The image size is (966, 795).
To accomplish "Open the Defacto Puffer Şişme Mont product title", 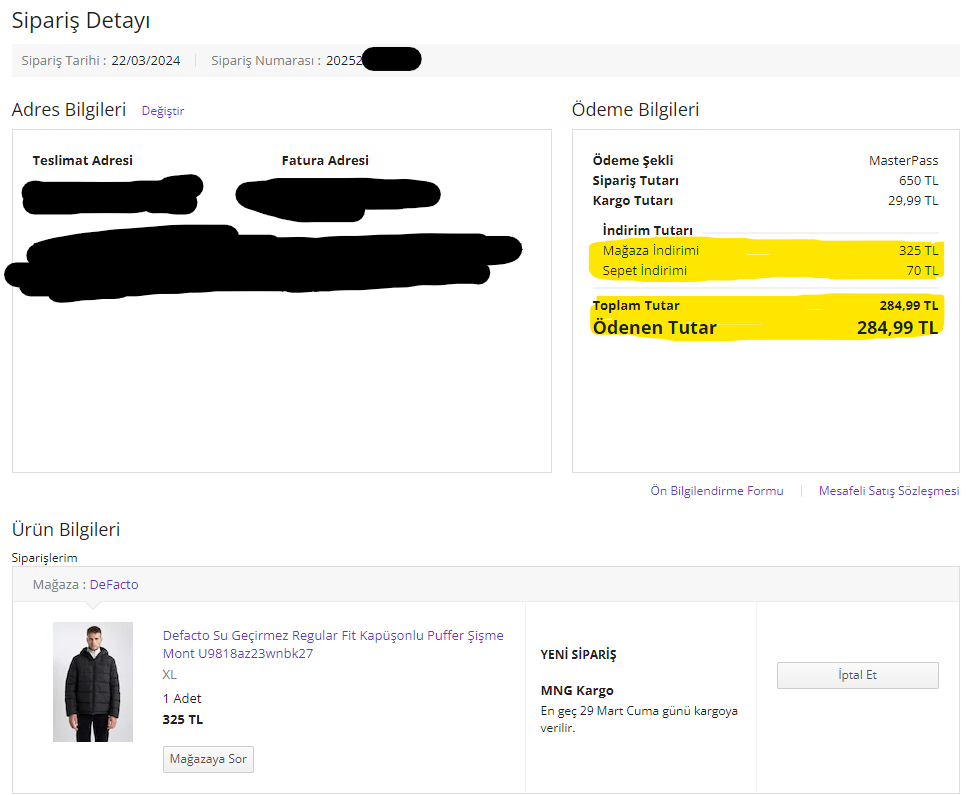I will [333, 644].
